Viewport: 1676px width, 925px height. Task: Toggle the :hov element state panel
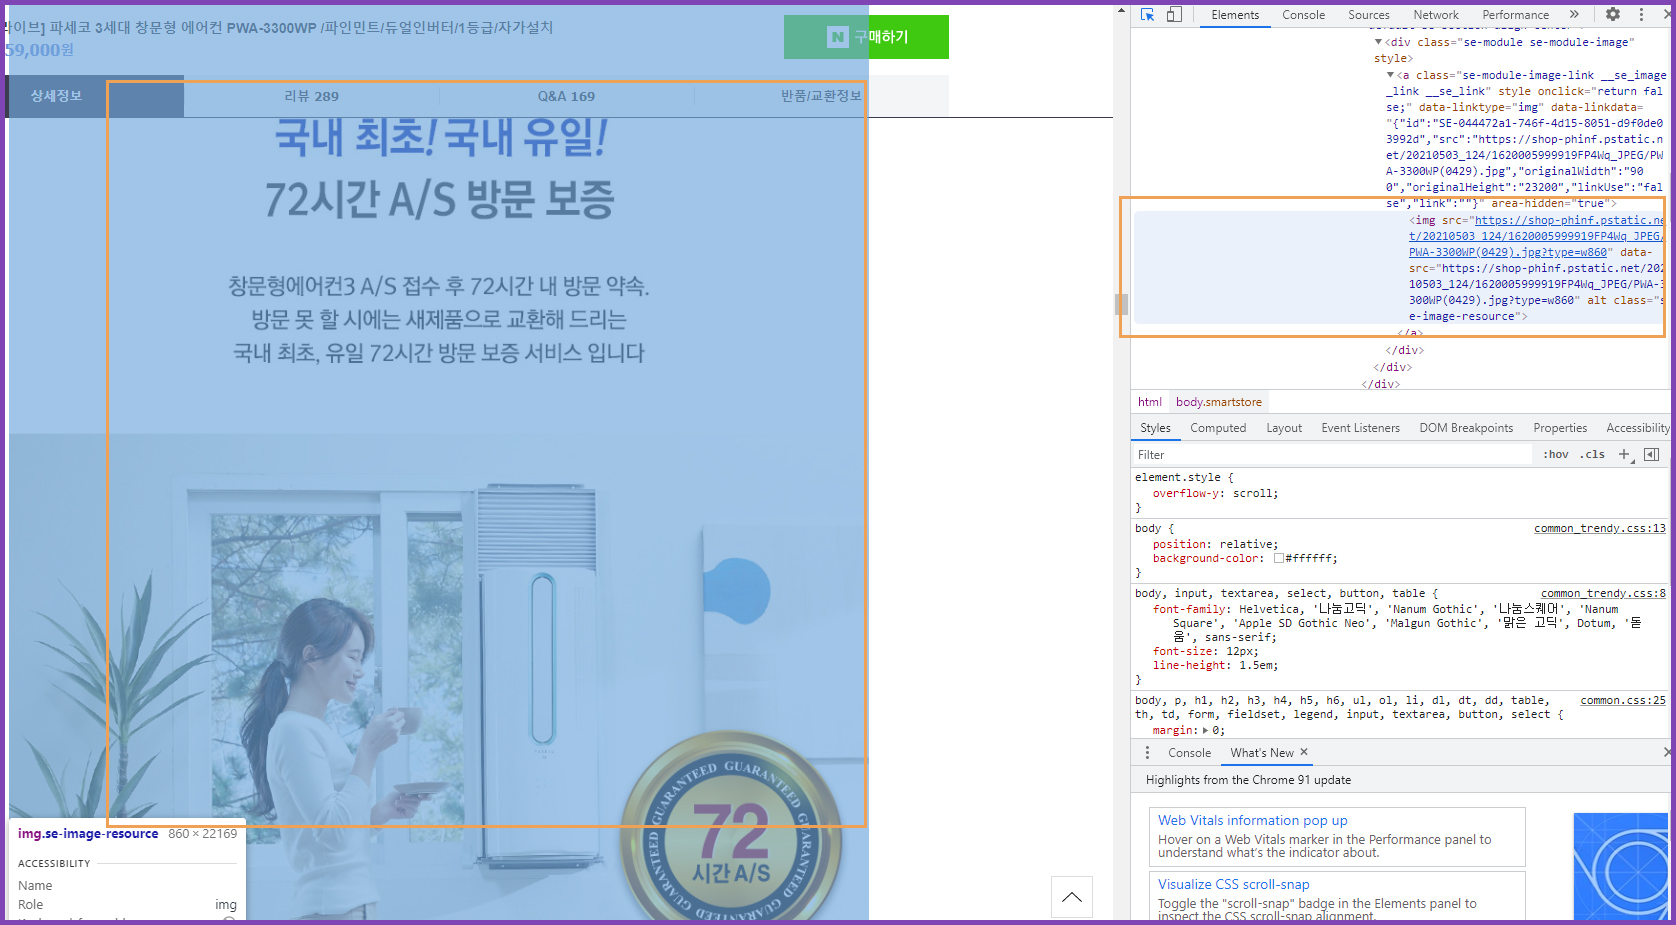click(x=1556, y=454)
